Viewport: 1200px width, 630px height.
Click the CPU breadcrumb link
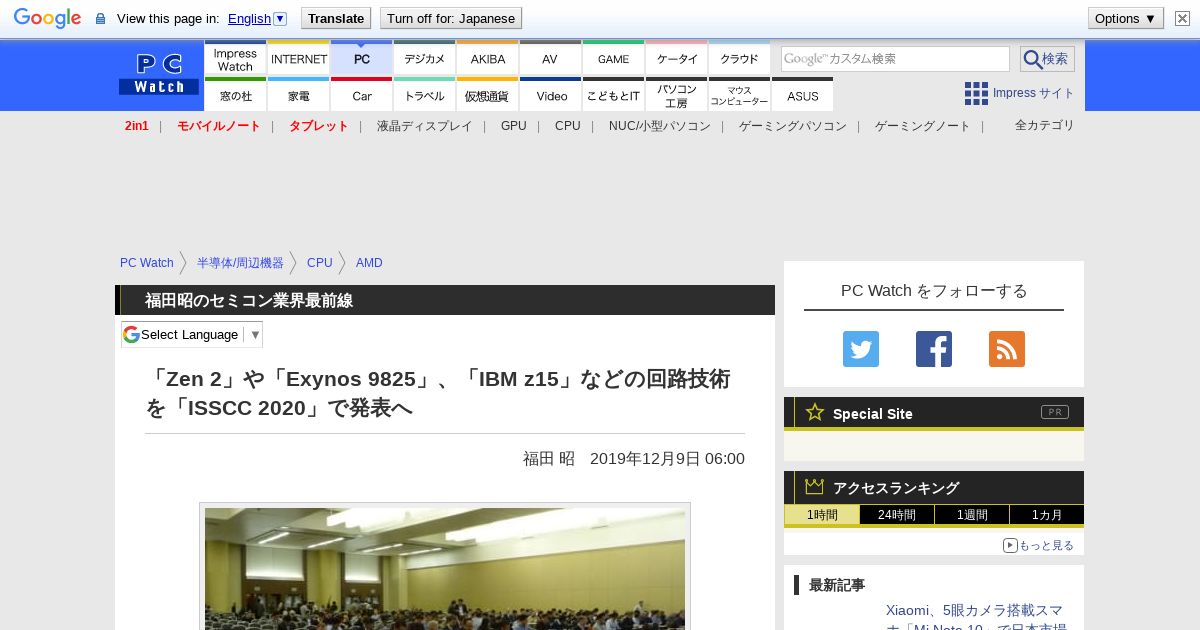click(x=320, y=263)
